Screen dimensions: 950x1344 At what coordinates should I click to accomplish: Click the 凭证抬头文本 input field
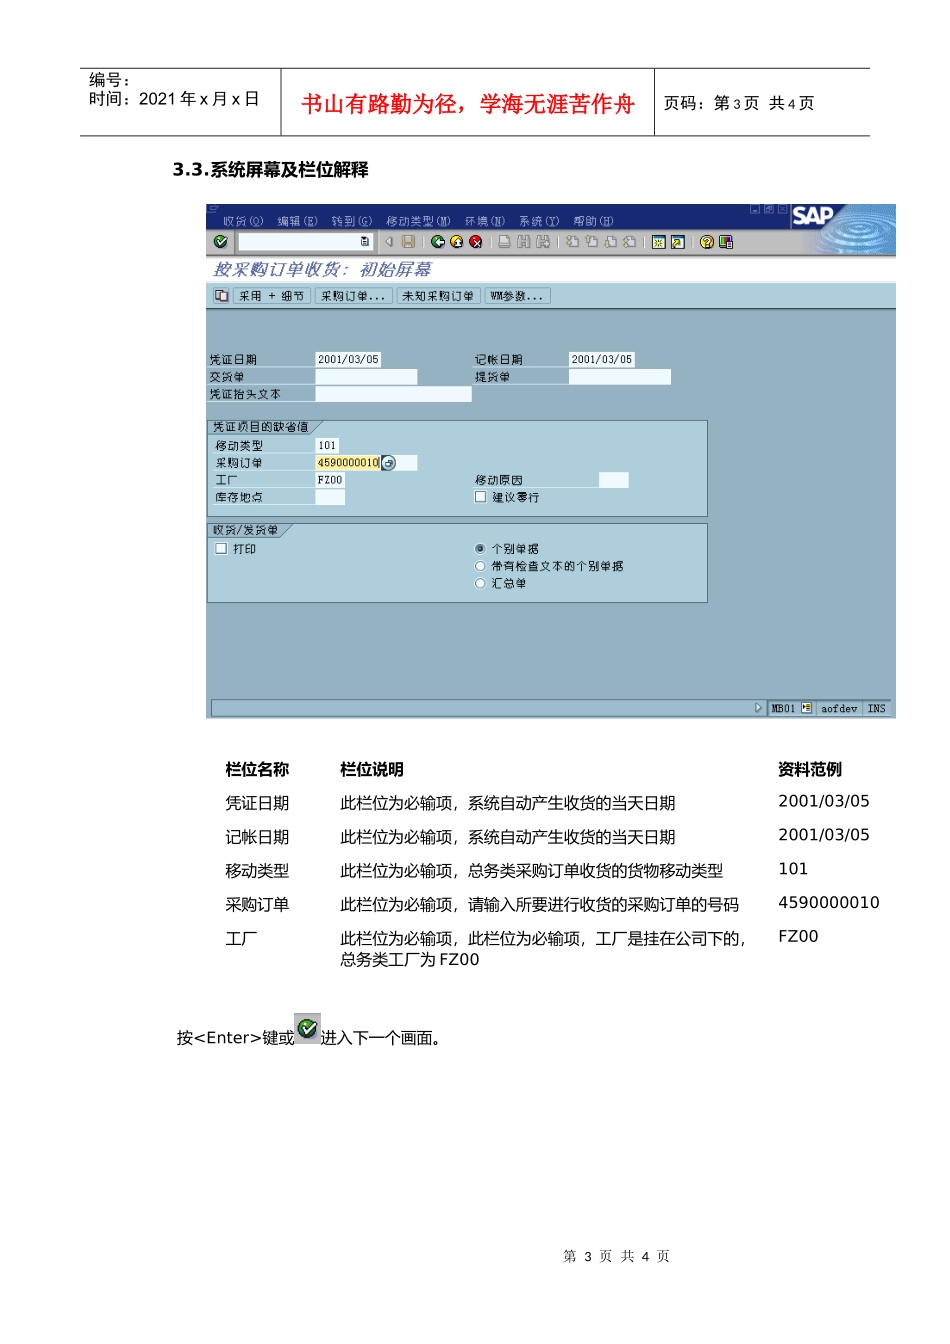point(393,394)
